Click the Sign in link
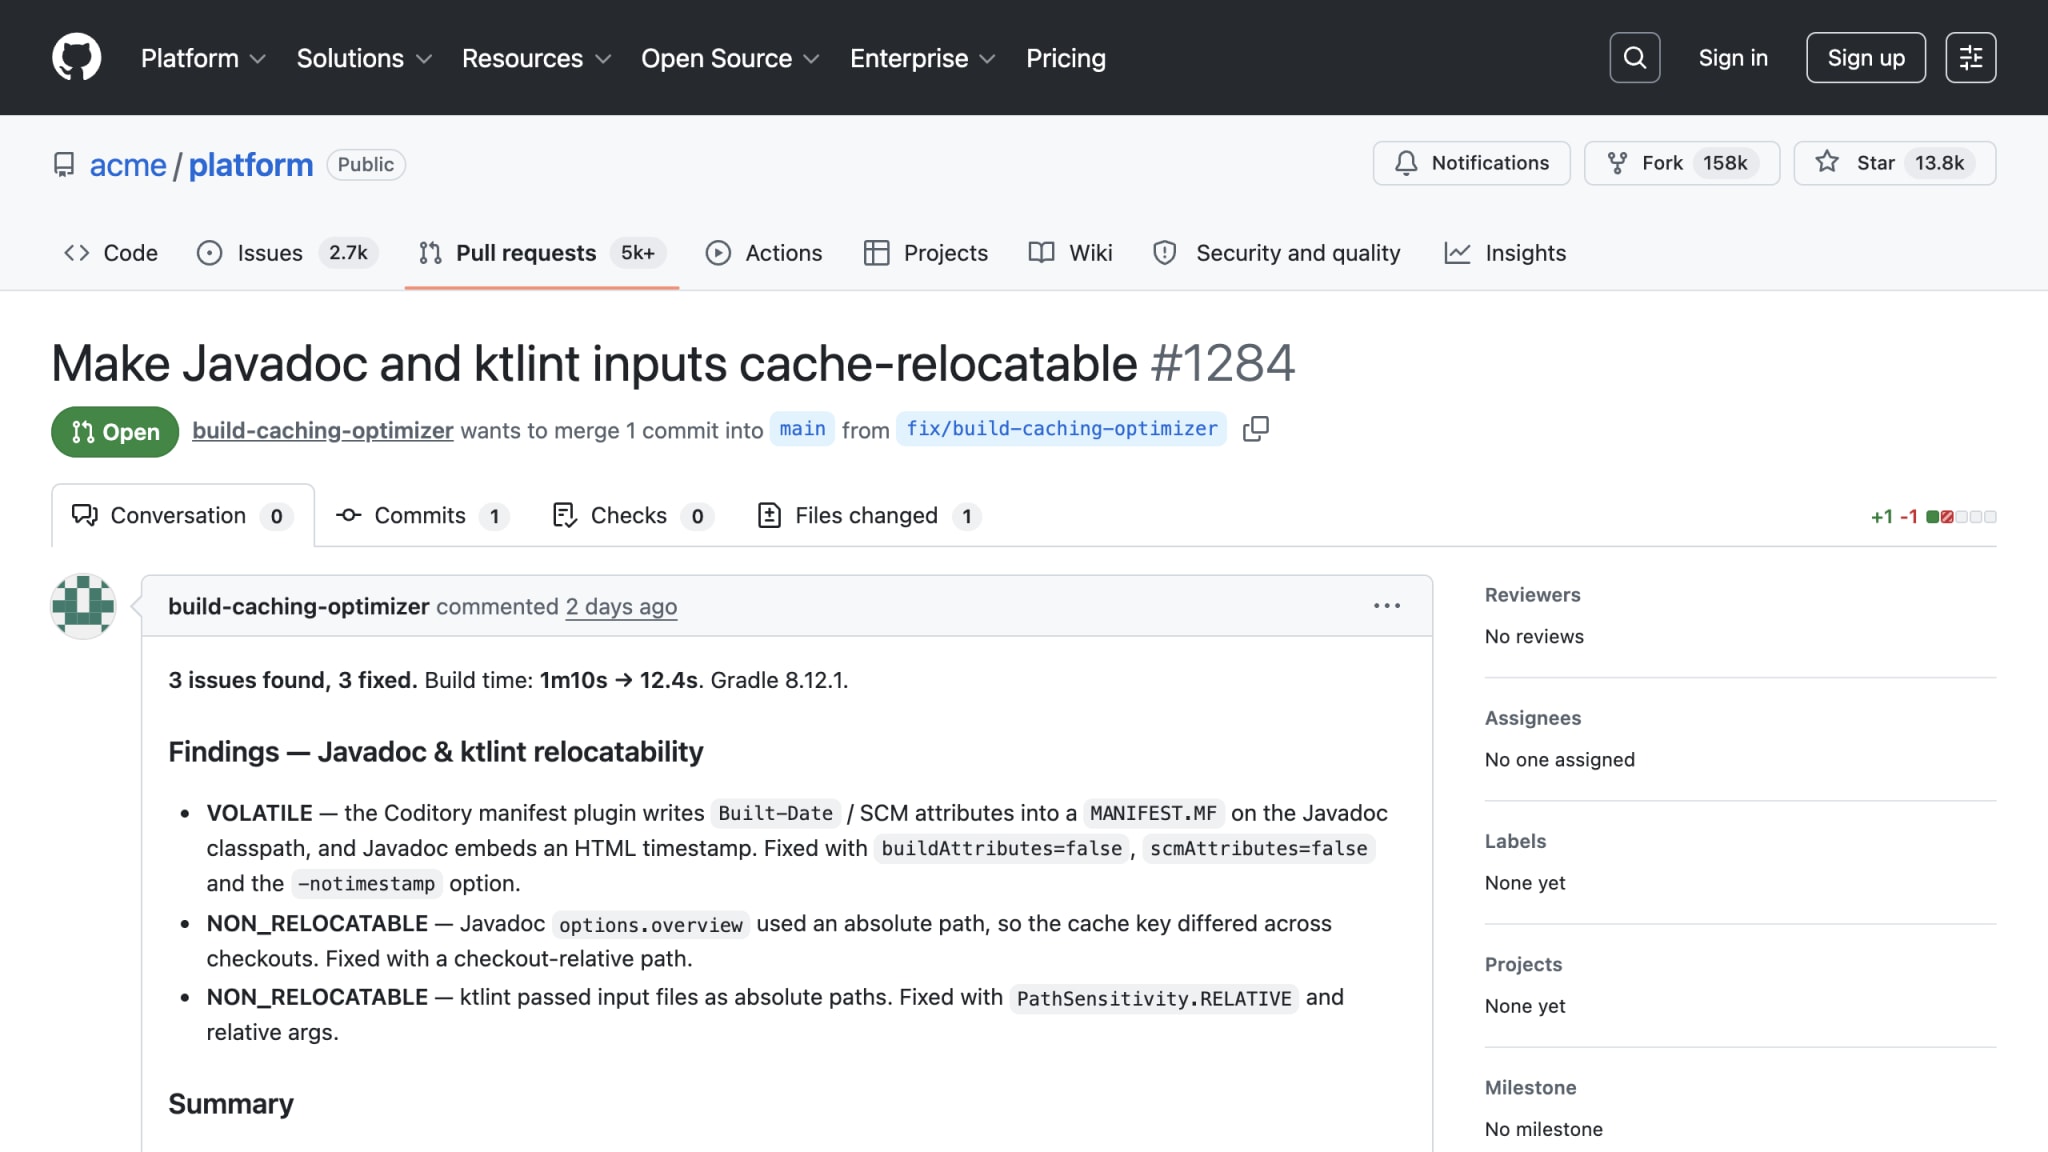 [x=1733, y=58]
